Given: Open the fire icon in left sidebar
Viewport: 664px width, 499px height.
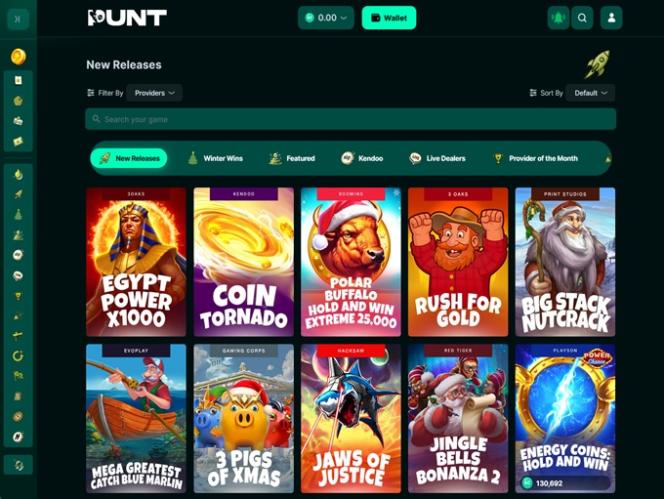Looking at the screenshot, I should click(x=18, y=175).
